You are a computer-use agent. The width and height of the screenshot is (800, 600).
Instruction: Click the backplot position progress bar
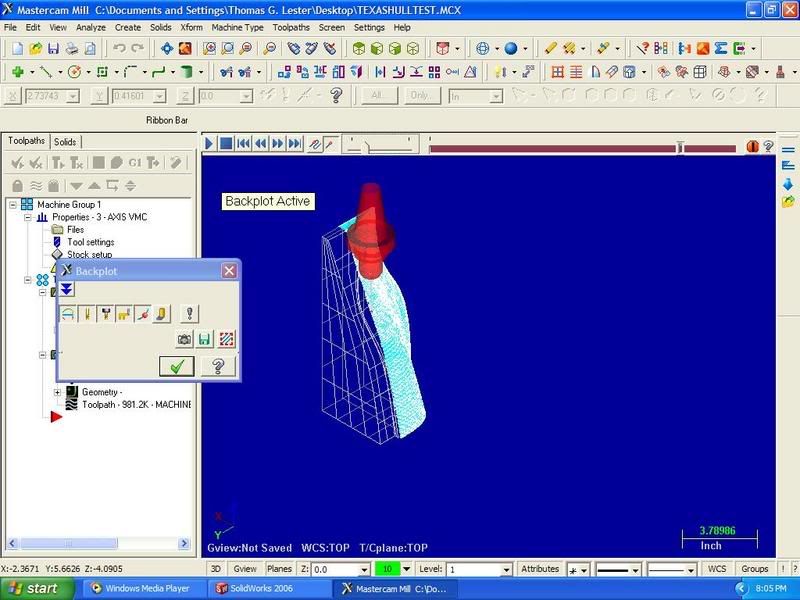(x=582, y=148)
